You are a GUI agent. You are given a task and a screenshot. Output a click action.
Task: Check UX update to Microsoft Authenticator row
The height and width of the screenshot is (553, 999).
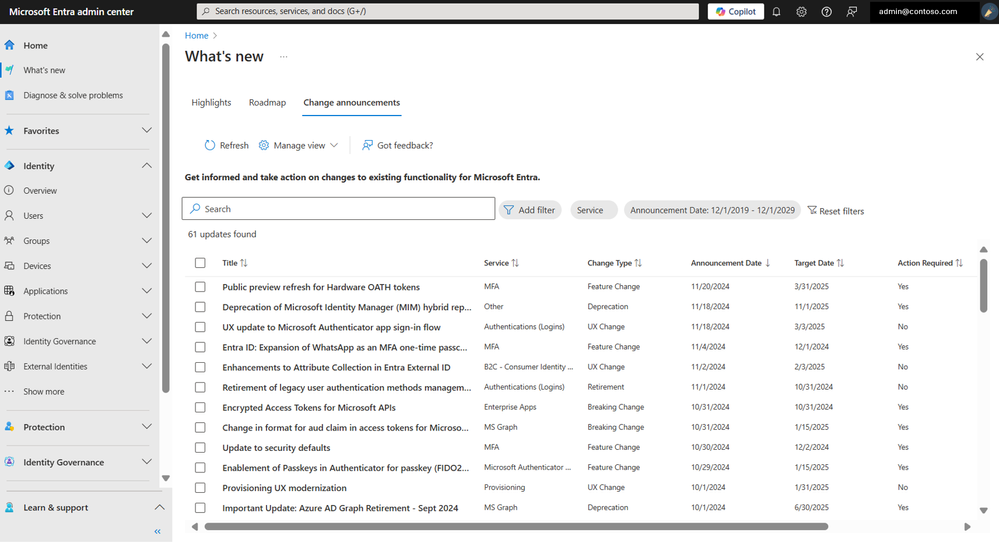[x=200, y=327]
